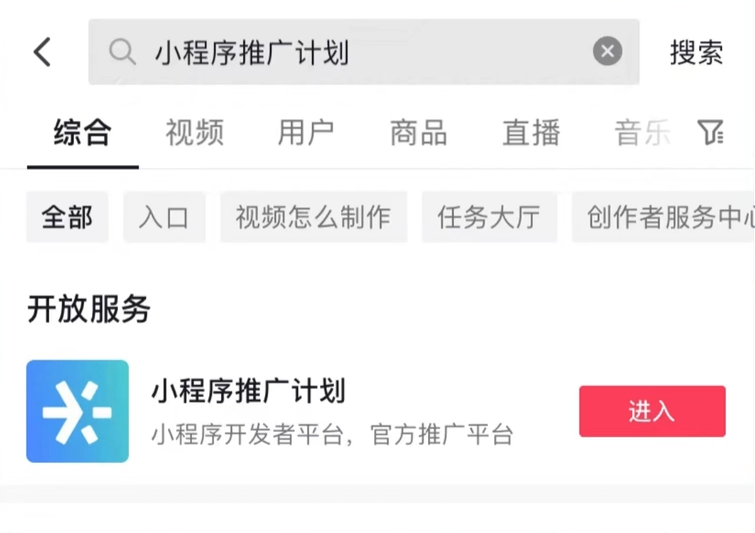Image resolution: width=755 pixels, height=533 pixels.
Task: Open the 小程序推广计划 service title
Action: [x=248, y=391]
